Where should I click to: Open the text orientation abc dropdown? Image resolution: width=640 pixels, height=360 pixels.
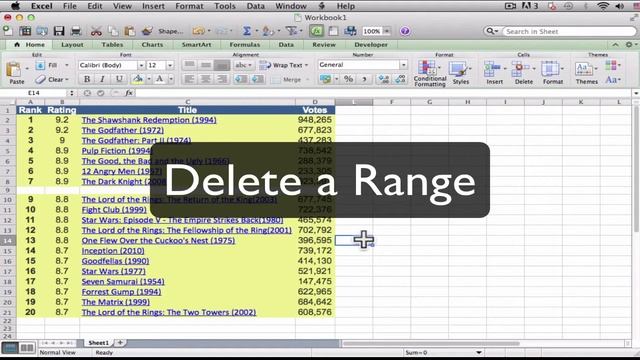pyautogui.click(x=243, y=65)
